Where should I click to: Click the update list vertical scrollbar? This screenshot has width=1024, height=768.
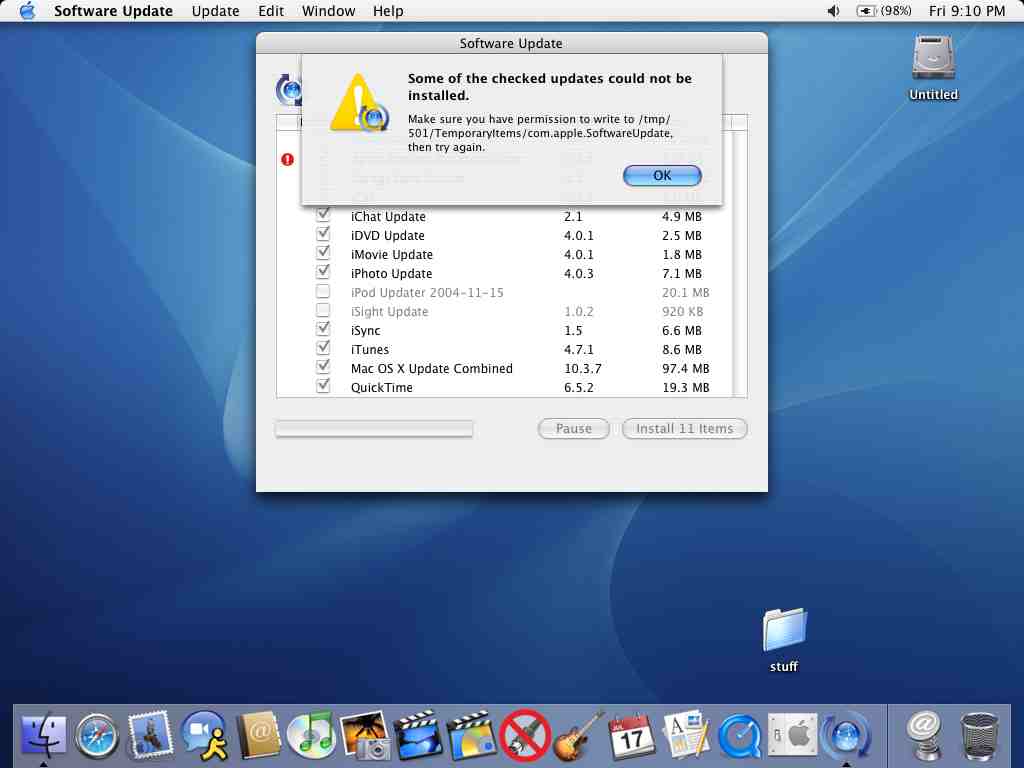coord(739,264)
